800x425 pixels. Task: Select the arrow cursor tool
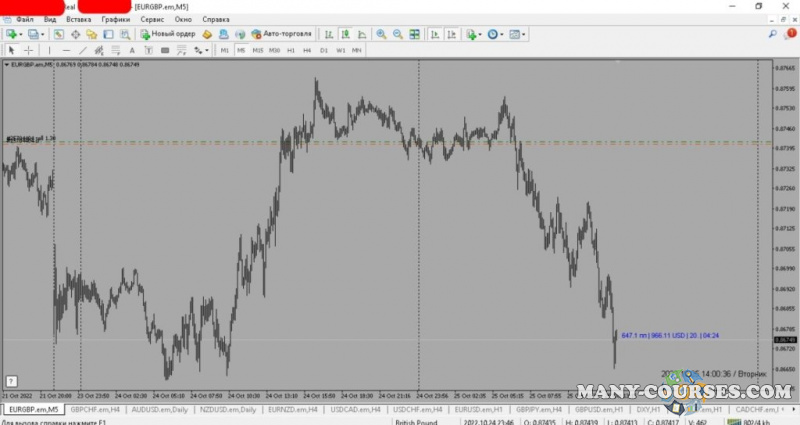tap(12, 50)
